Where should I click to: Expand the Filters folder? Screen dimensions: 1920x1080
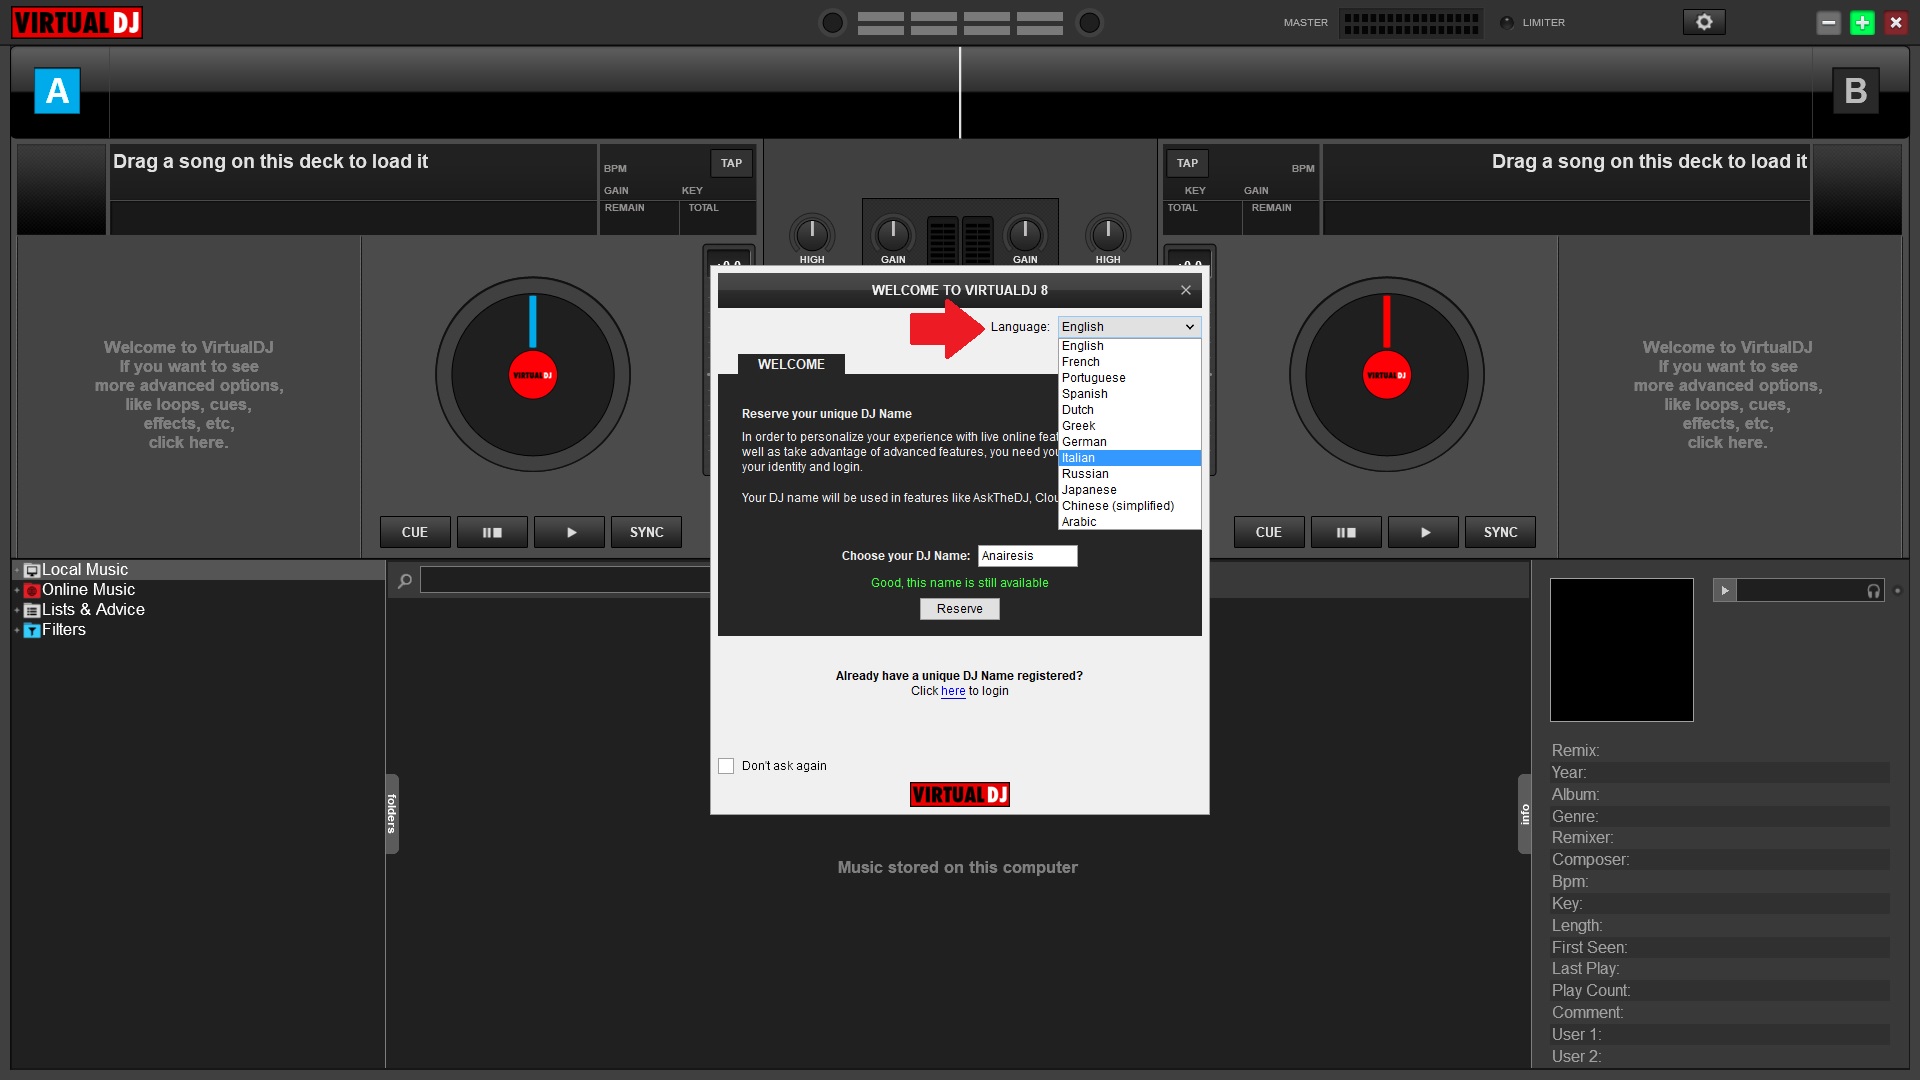coord(17,630)
